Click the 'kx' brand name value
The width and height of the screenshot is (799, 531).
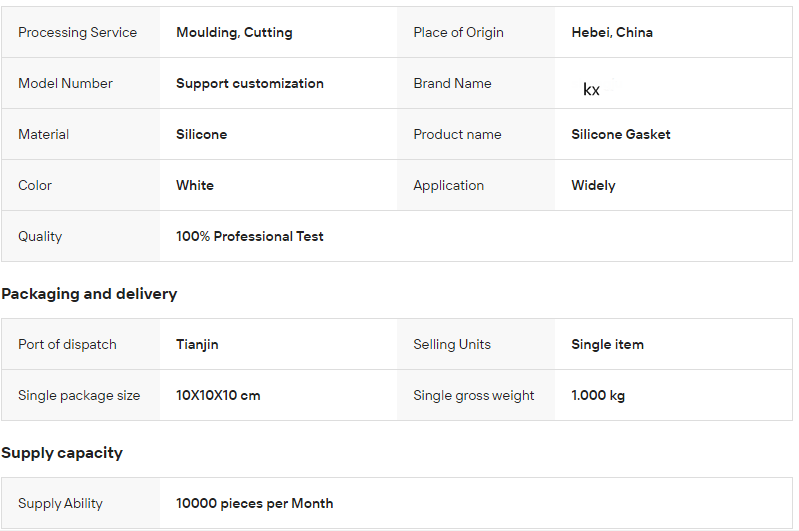point(591,89)
